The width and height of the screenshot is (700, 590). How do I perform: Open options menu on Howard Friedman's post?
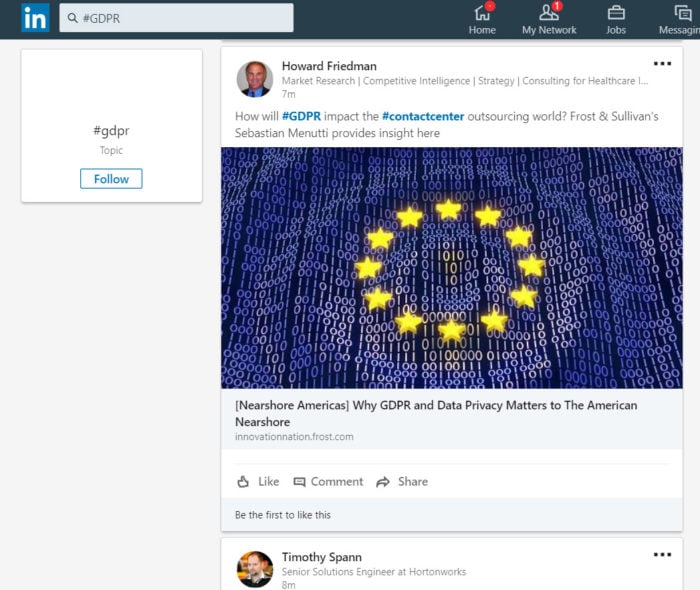662,64
